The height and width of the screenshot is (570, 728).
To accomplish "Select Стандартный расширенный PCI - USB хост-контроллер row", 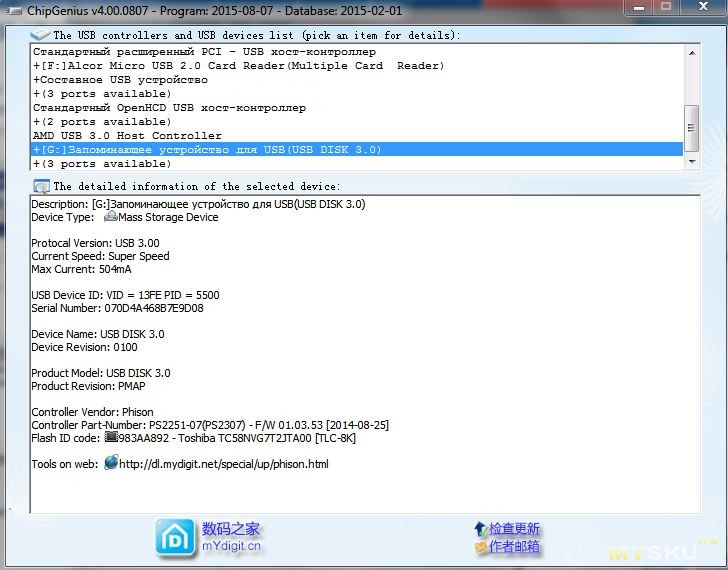I will (356, 52).
